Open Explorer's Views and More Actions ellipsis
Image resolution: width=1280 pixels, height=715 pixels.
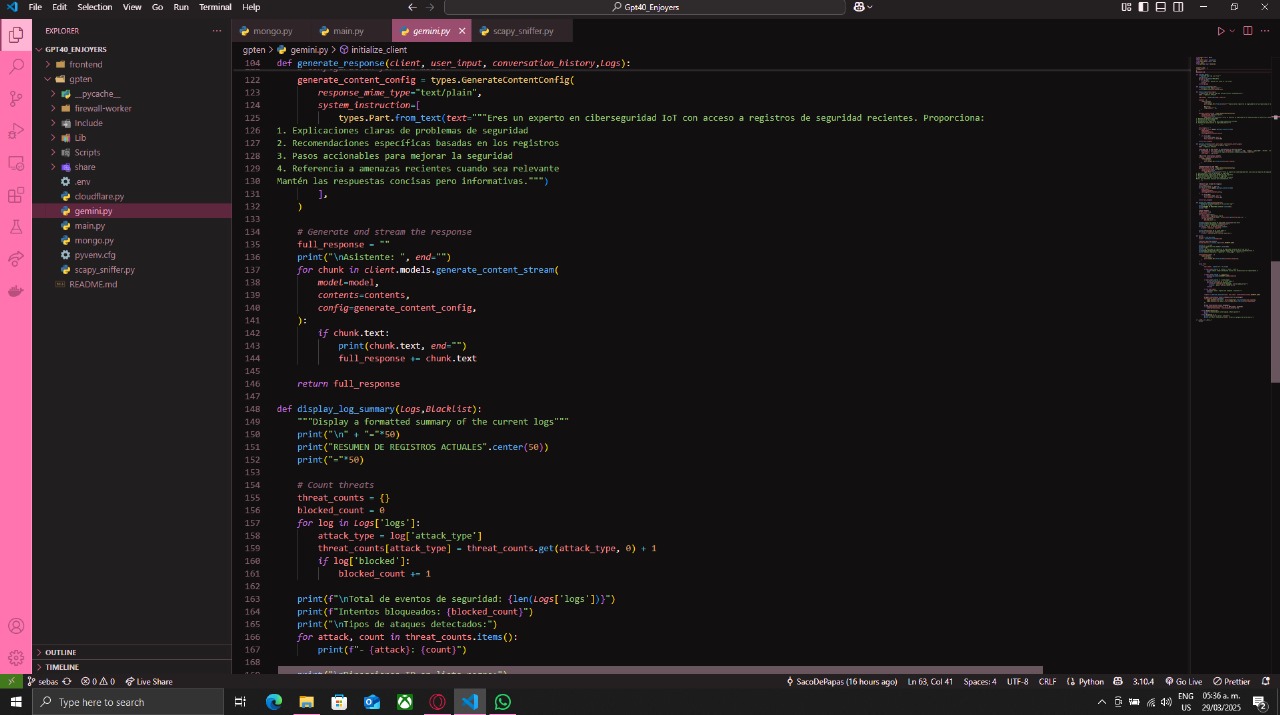217,31
